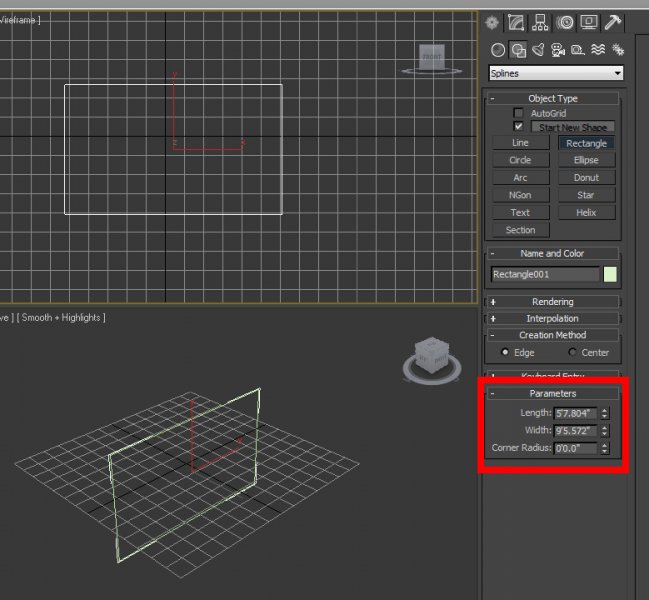Switch to the Modify panel tab
This screenshot has width=649, height=600.
[x=516, y=22]
